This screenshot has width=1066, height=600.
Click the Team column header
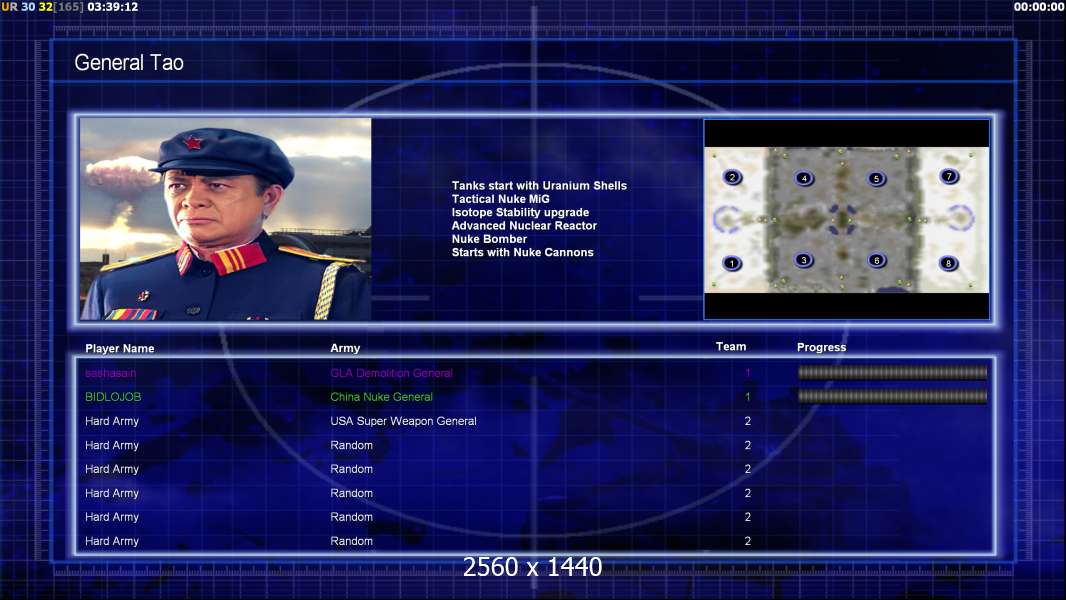point(731,347)
